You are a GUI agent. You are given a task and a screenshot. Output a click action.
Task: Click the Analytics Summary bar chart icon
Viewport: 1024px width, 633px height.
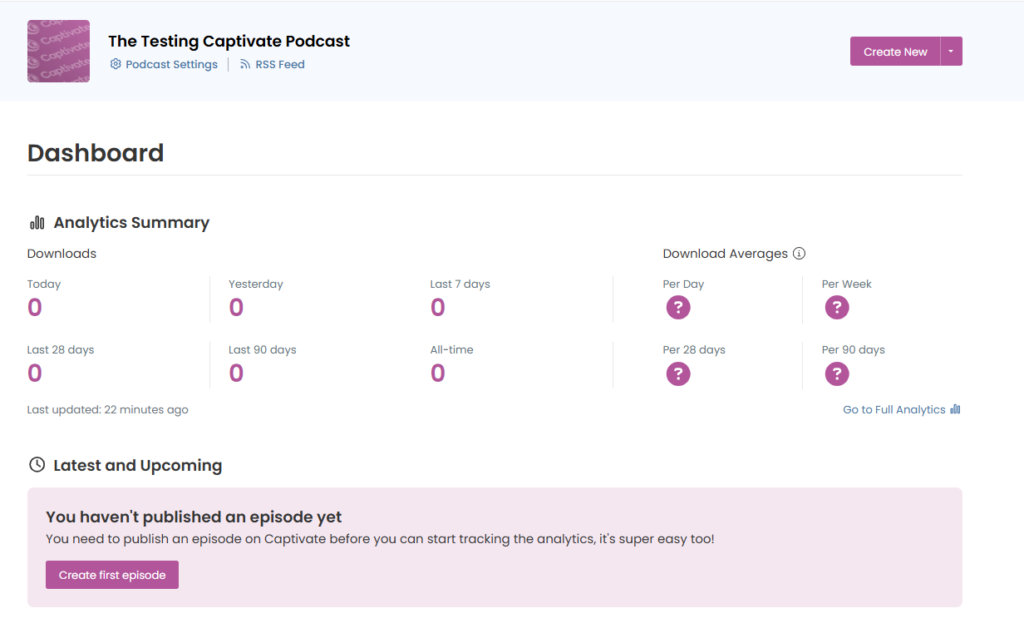[x=37, y=223]
